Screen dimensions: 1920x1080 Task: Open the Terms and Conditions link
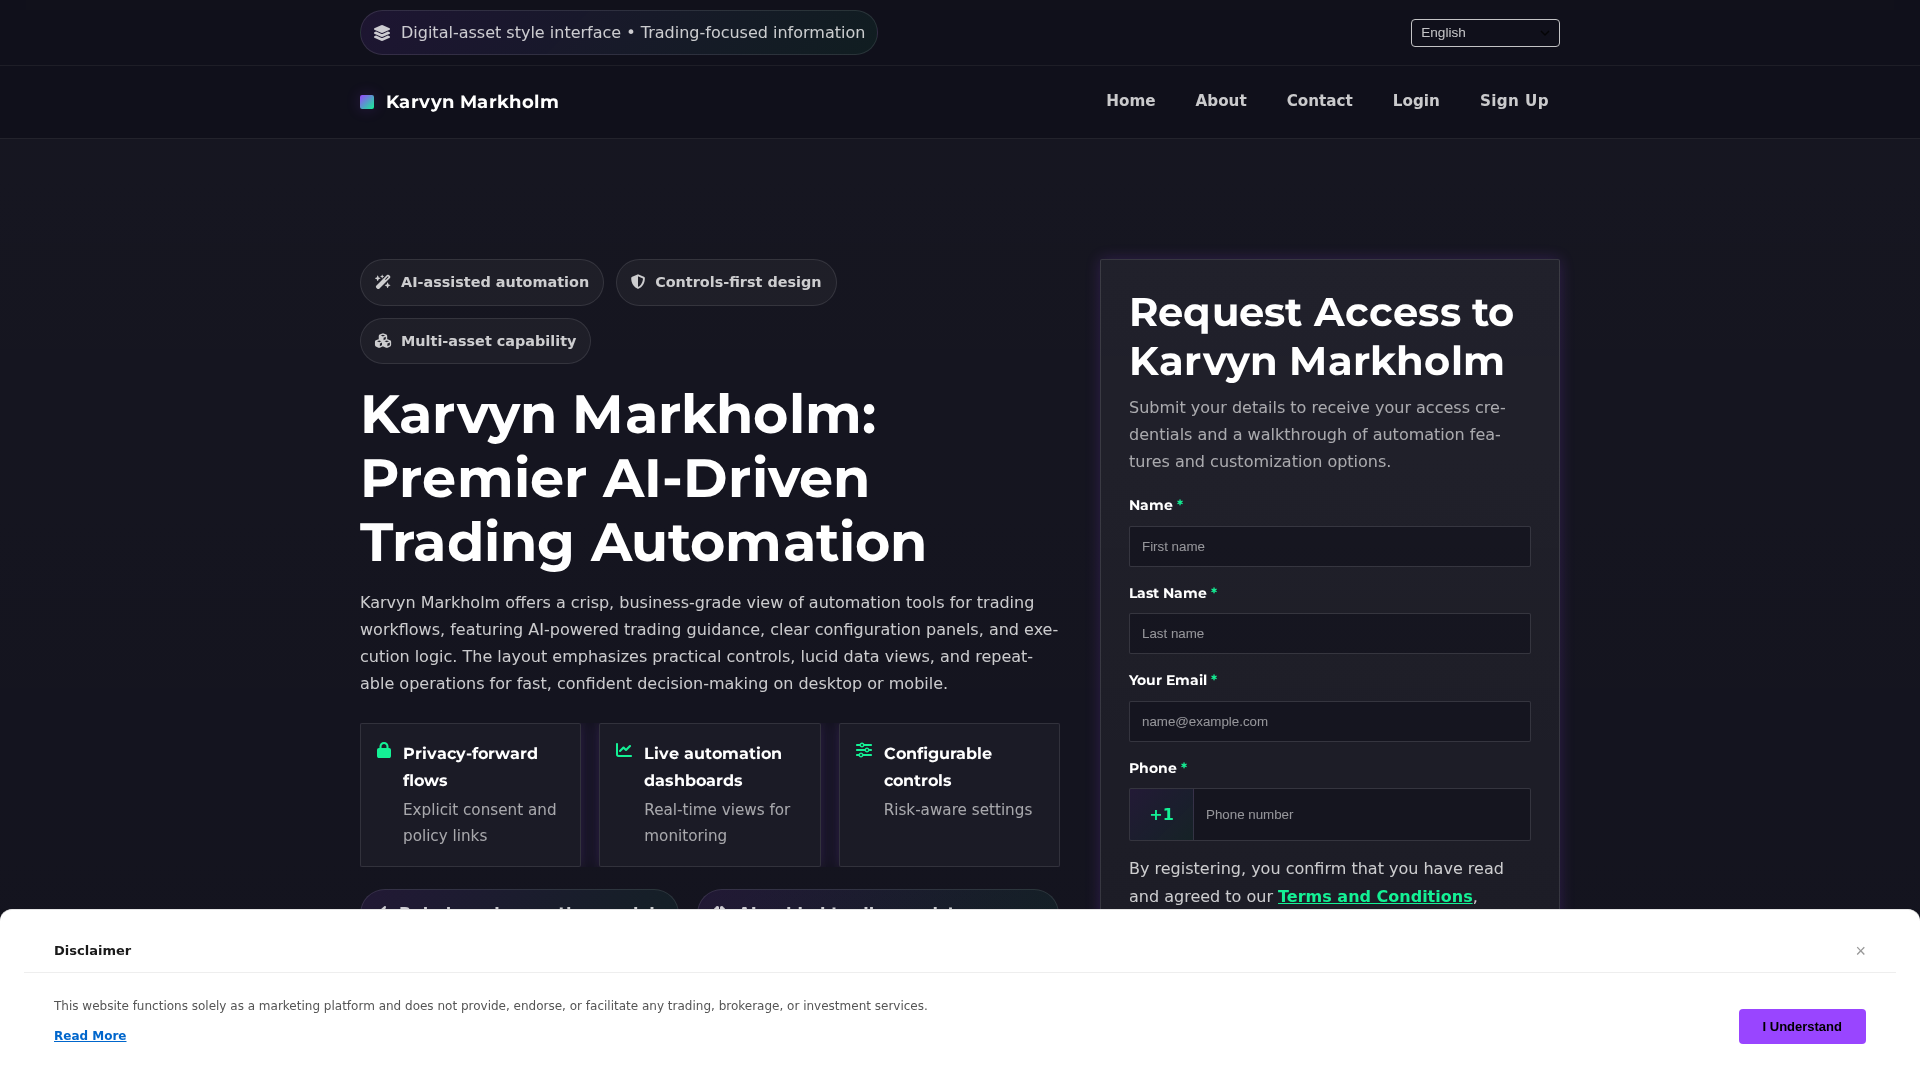[1375, 897]
